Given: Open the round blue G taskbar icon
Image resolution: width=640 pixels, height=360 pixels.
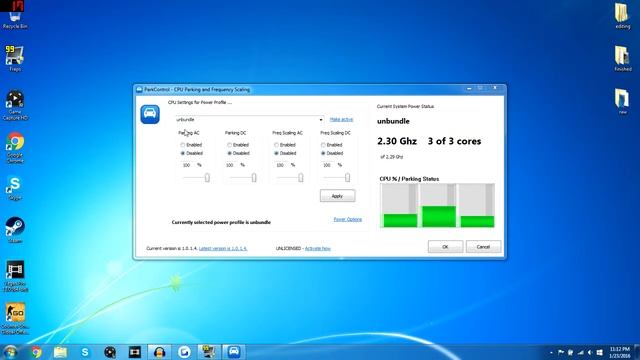Looking at the screenshot, I should [x=184, y=352].
